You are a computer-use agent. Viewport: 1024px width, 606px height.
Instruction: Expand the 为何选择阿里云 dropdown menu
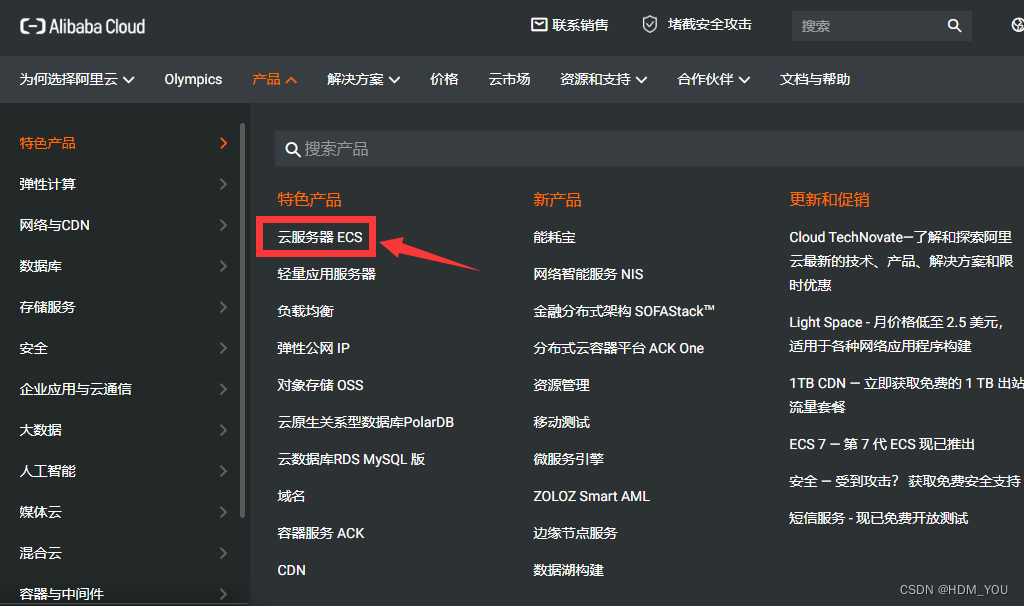(76, 79)
